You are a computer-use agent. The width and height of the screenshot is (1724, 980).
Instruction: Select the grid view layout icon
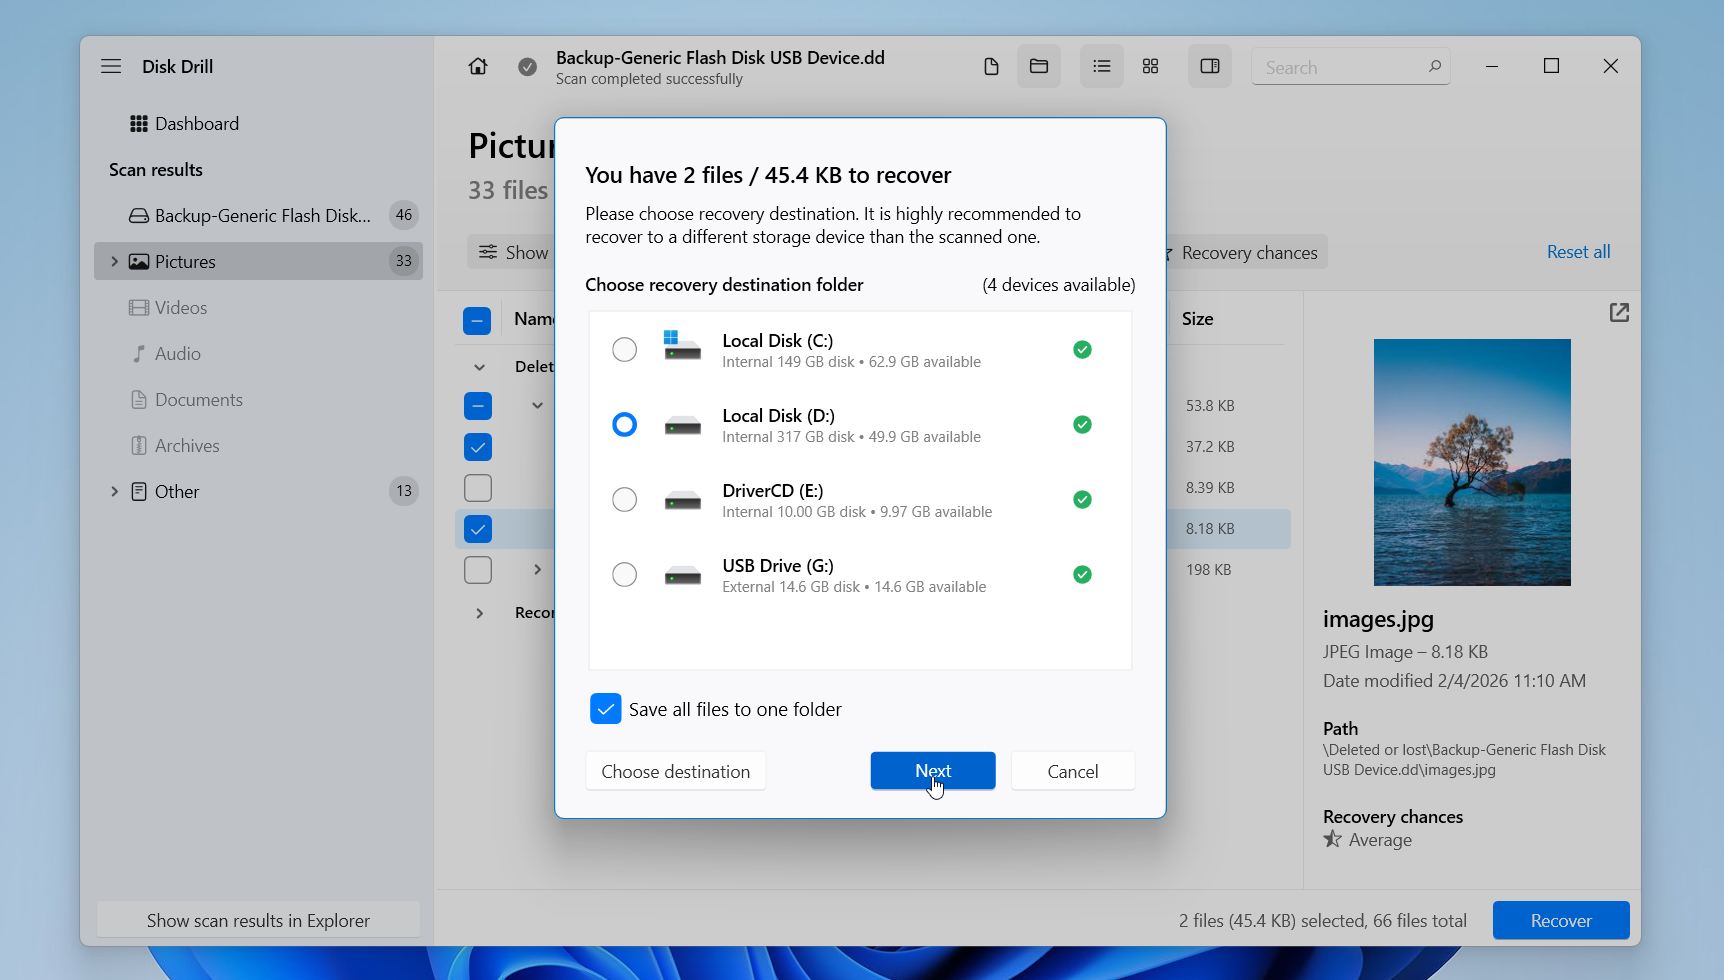1151,66
